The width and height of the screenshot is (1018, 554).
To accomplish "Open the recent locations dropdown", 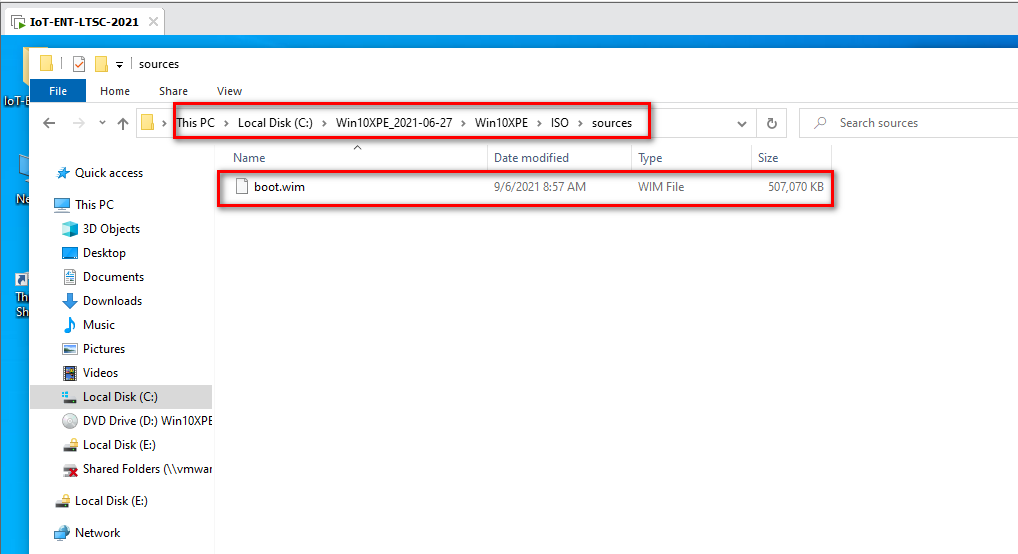I will click(102, 123).
